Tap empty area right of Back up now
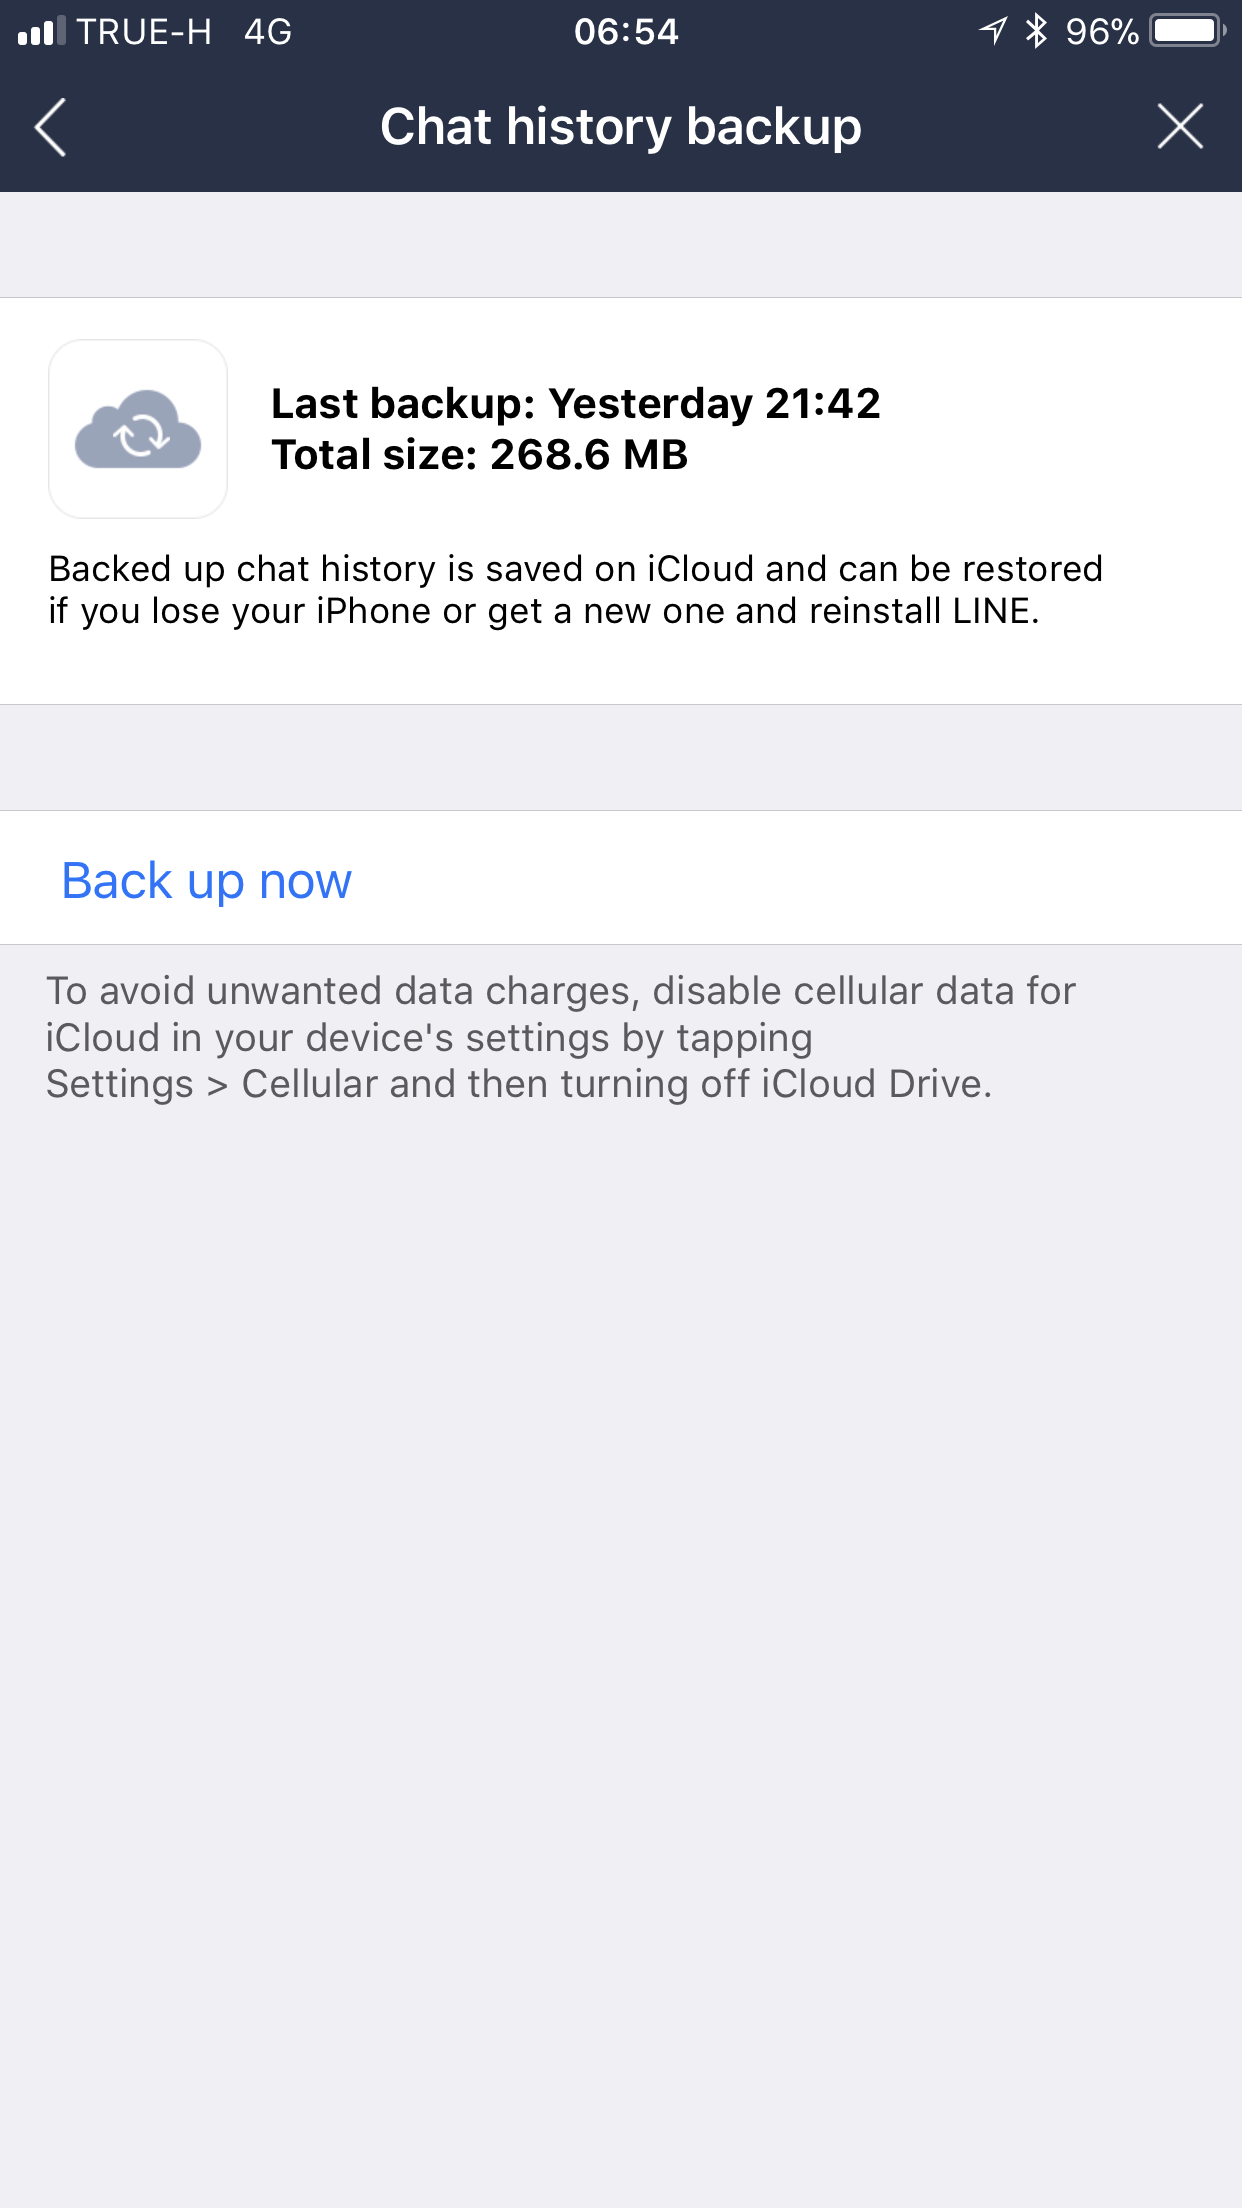Image resolution: width=1242 pixels, height=2208 pixels. (x=800, y=879)
